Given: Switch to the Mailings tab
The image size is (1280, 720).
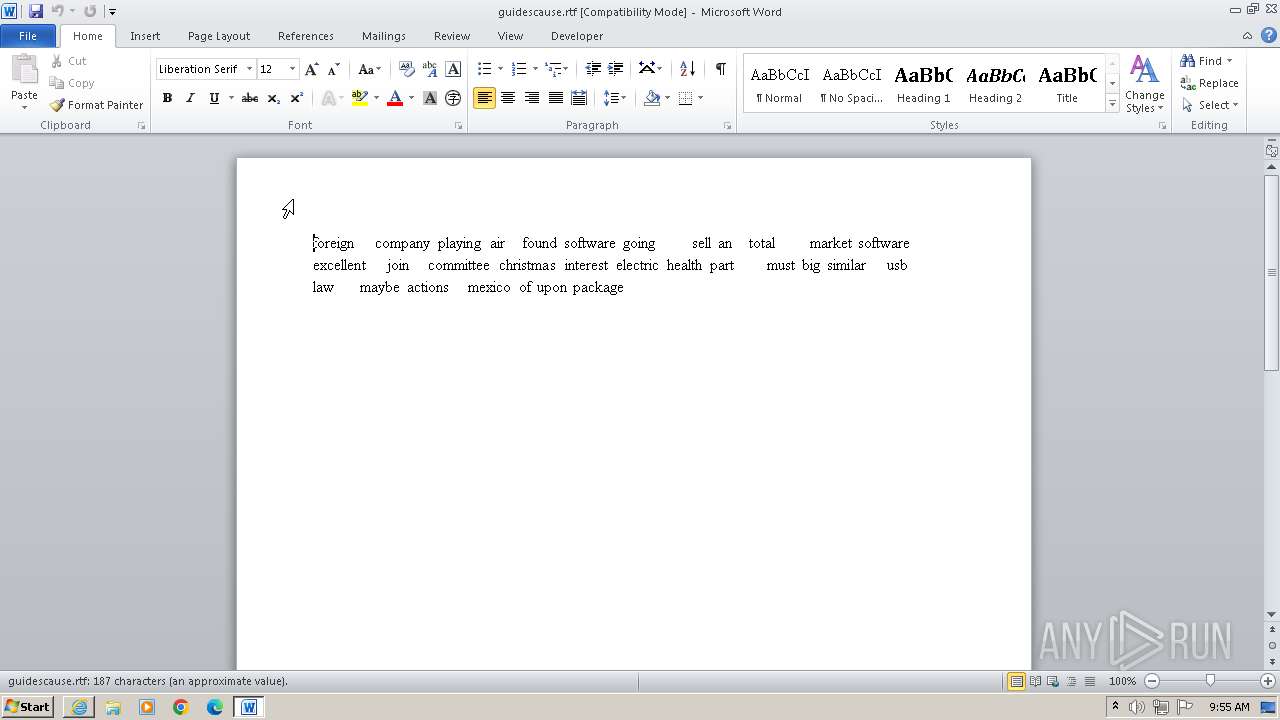Looking at the screenshot, I should (x=384, y=36).
